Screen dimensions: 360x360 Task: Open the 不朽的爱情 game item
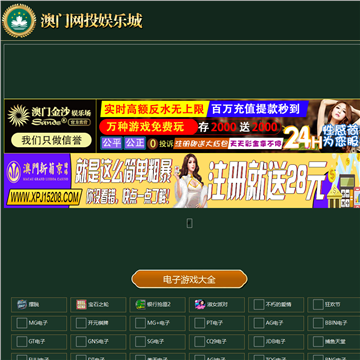pos(276,305)
